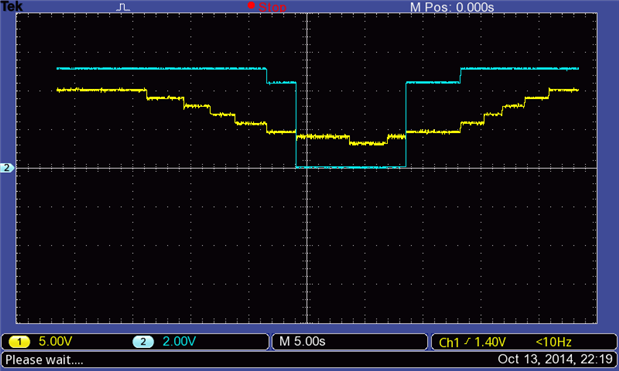Click the red Stop indicator dot

pyautogui.click(x=251, y=5)
